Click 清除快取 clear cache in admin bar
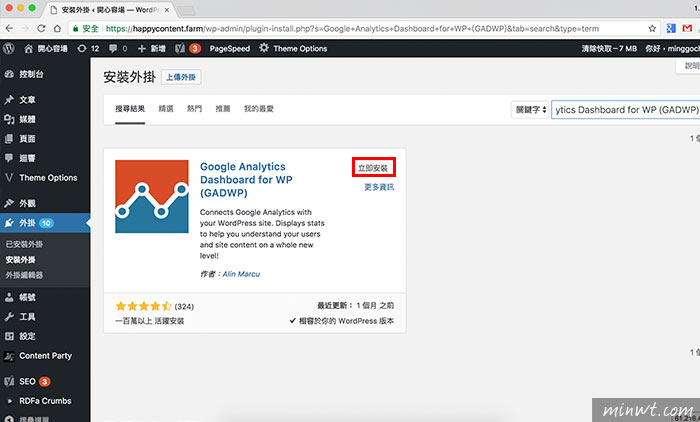The width and height of the screenshot is (700, 422). (x=609, y=49)
